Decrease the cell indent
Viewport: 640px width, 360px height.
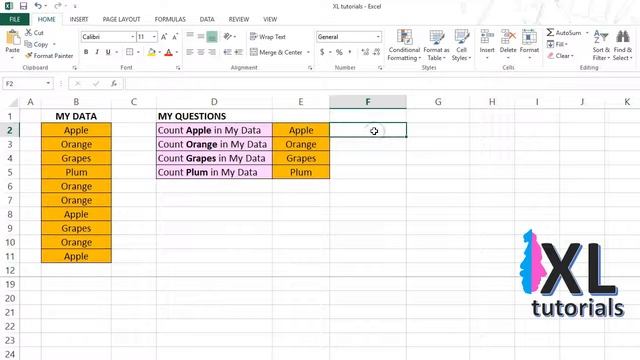pyautogui.click(x=227, y=52)
